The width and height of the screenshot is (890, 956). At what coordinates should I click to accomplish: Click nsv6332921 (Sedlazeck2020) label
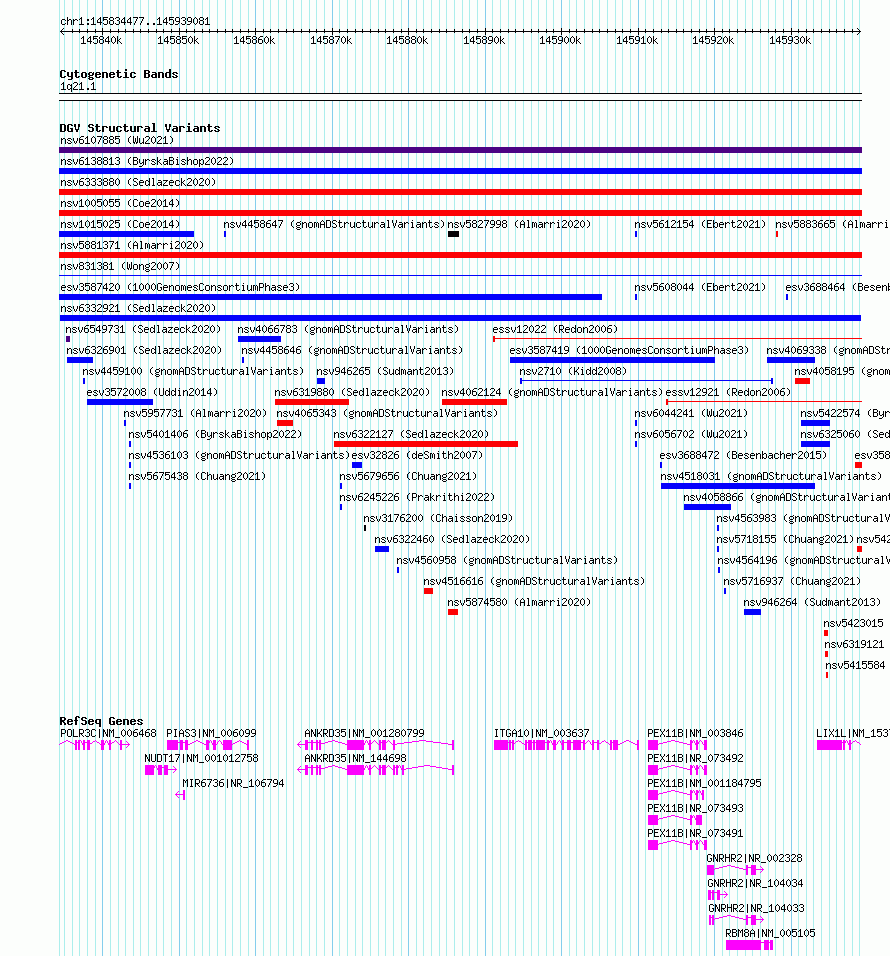click(x=138, y=309)
